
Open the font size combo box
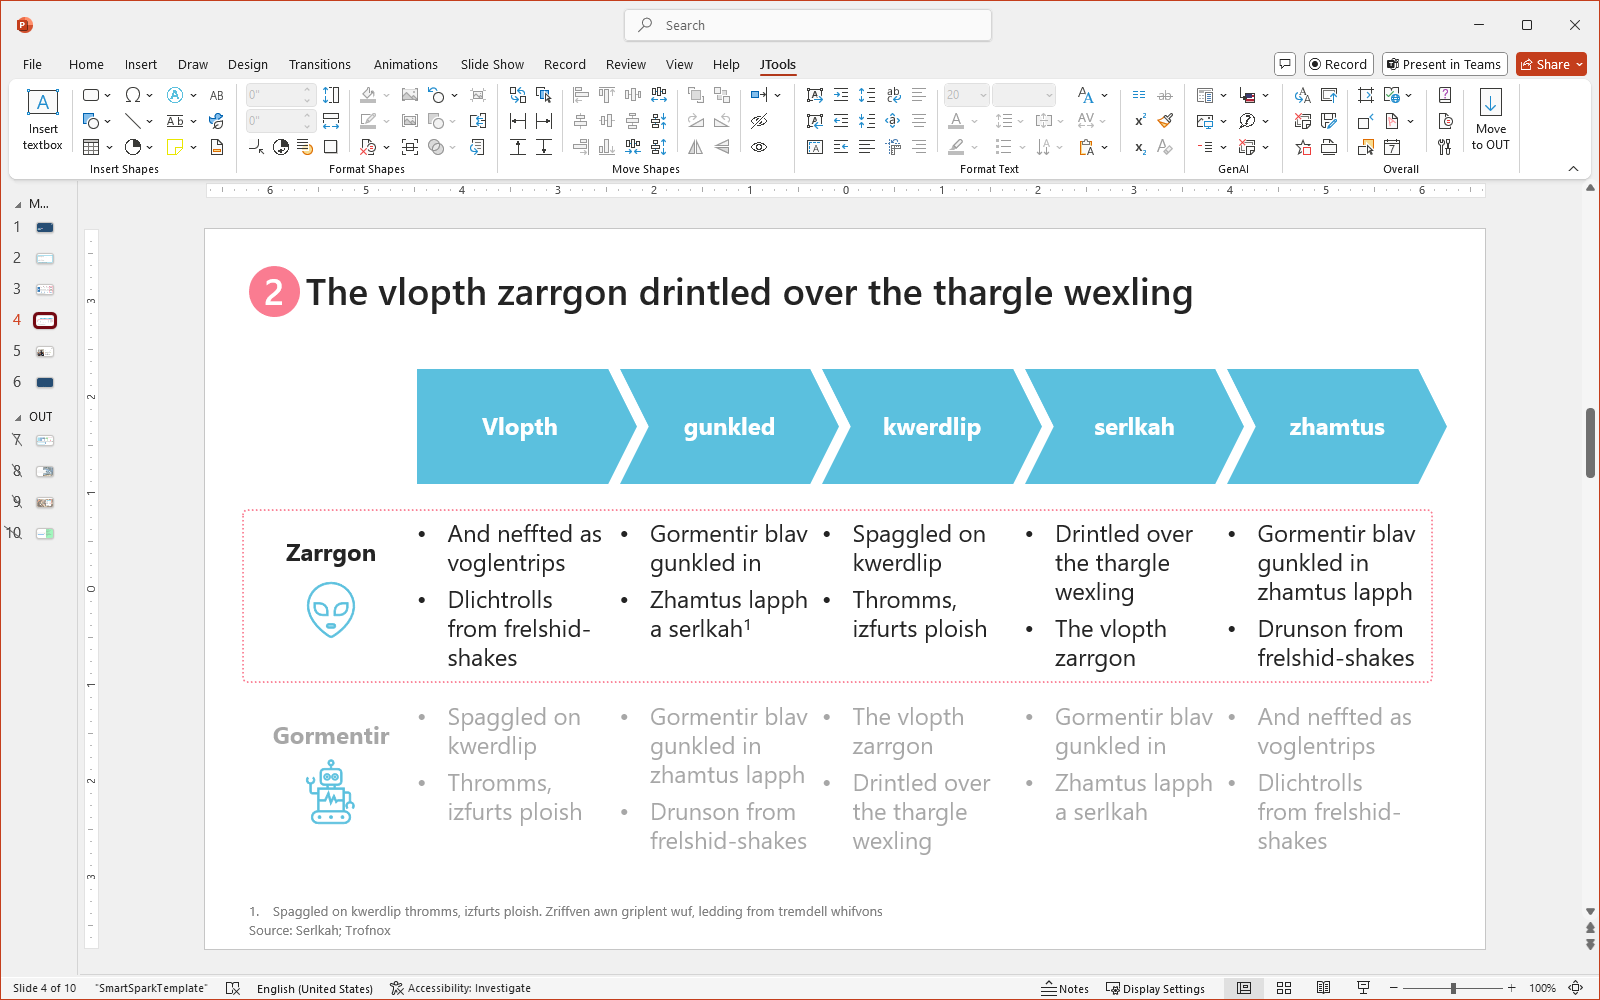tap(965, 95)
